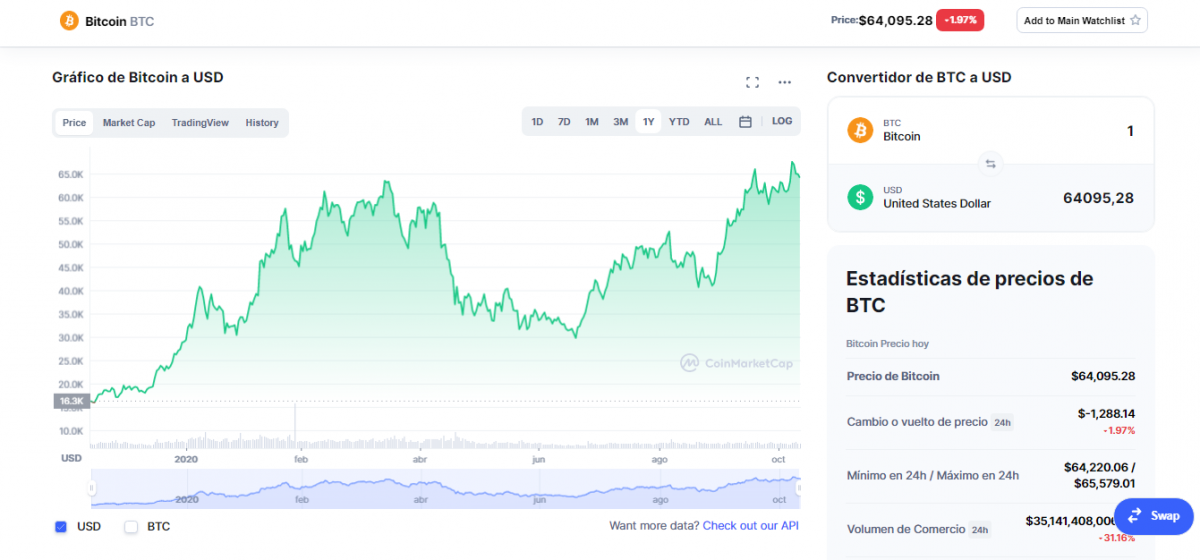The width and height of the screenshot is (1200, 560).
Task: Open the calendar date range picker
Action: [x=745, y=122]
